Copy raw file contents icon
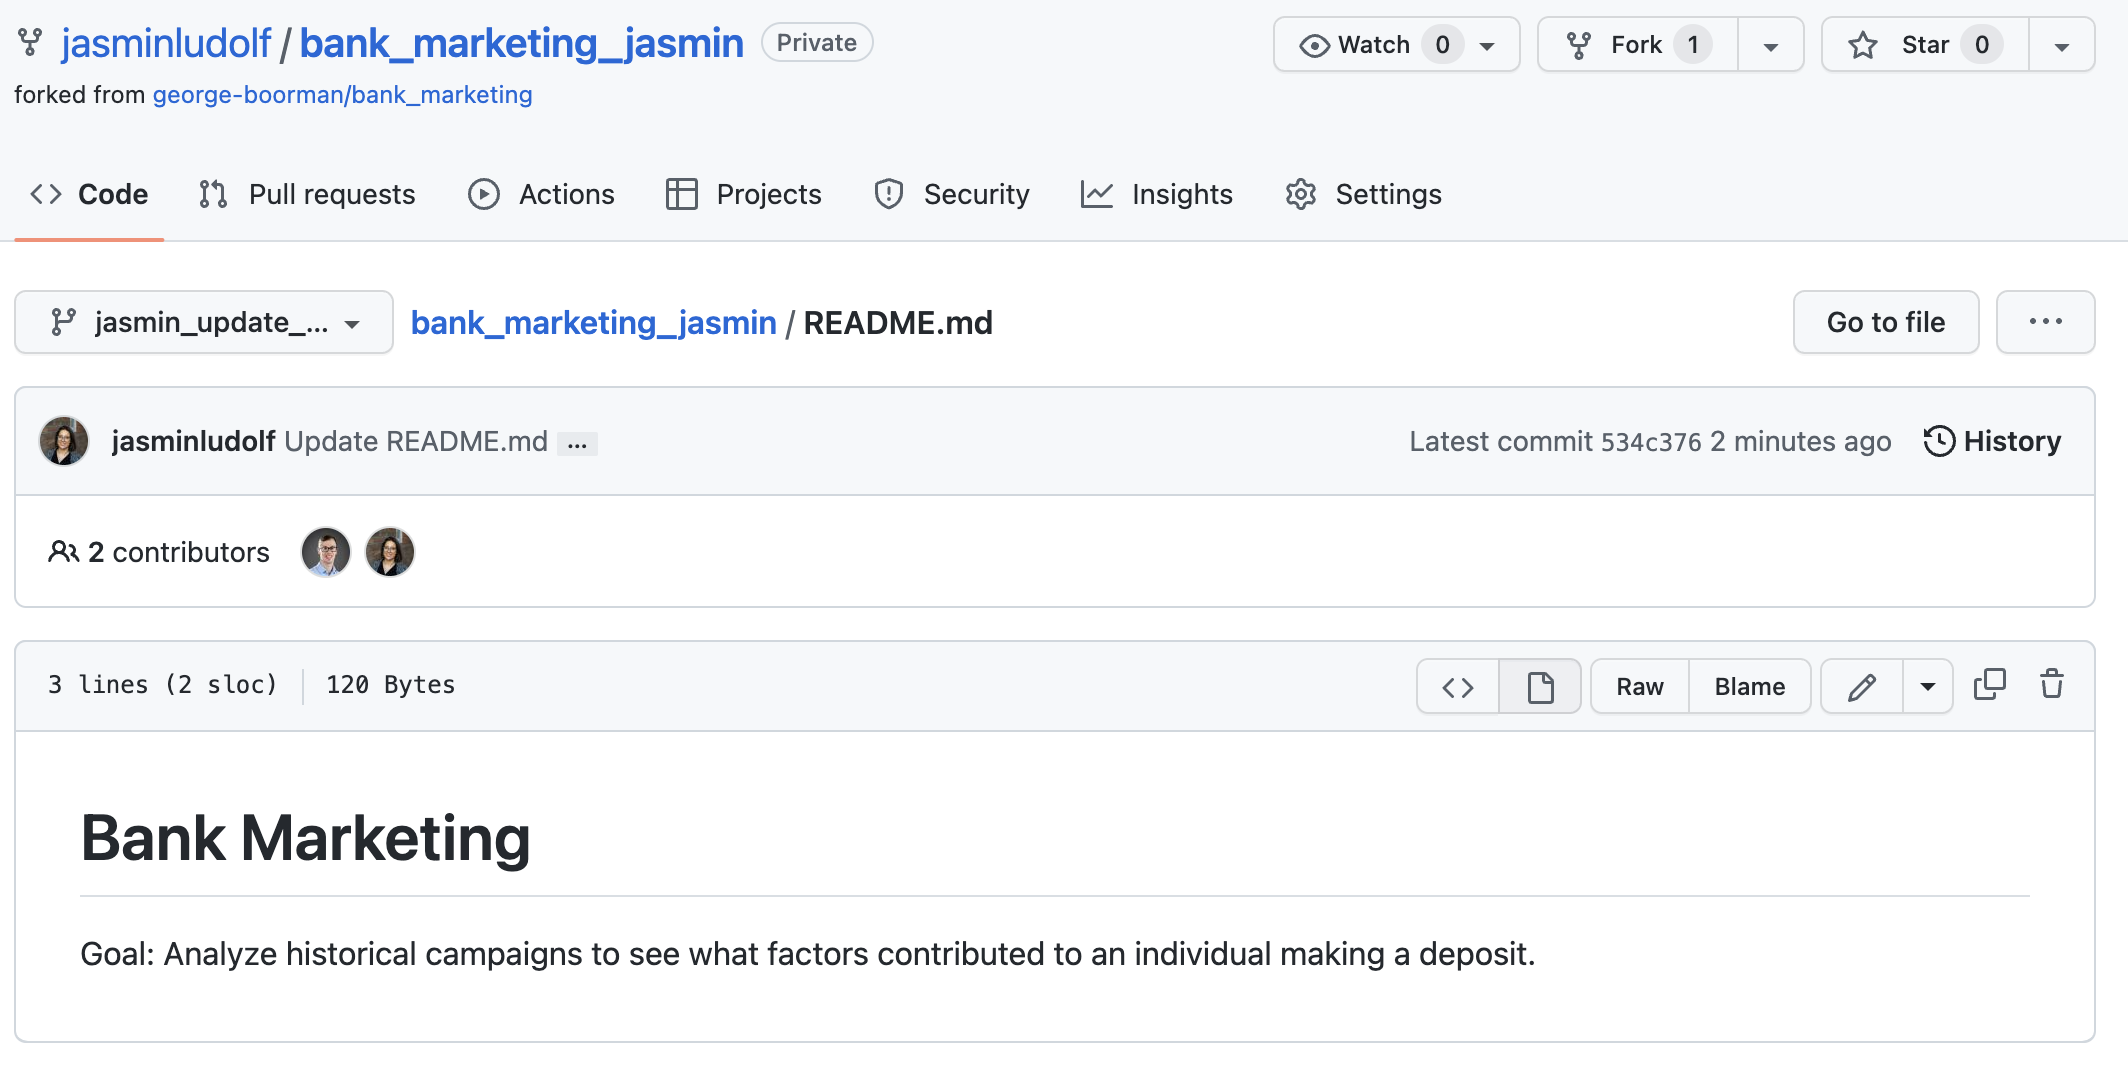 click(x=1990, y=684)
